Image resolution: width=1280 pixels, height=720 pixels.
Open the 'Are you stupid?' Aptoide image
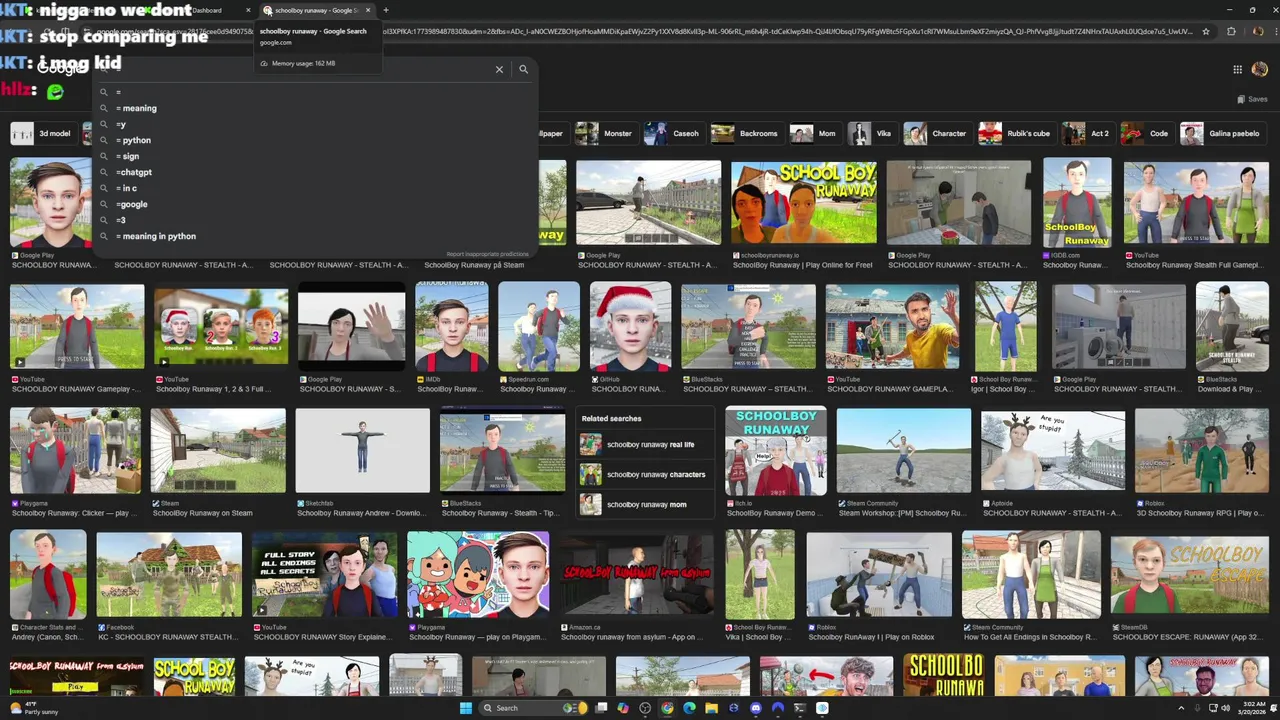[1053, 450]
